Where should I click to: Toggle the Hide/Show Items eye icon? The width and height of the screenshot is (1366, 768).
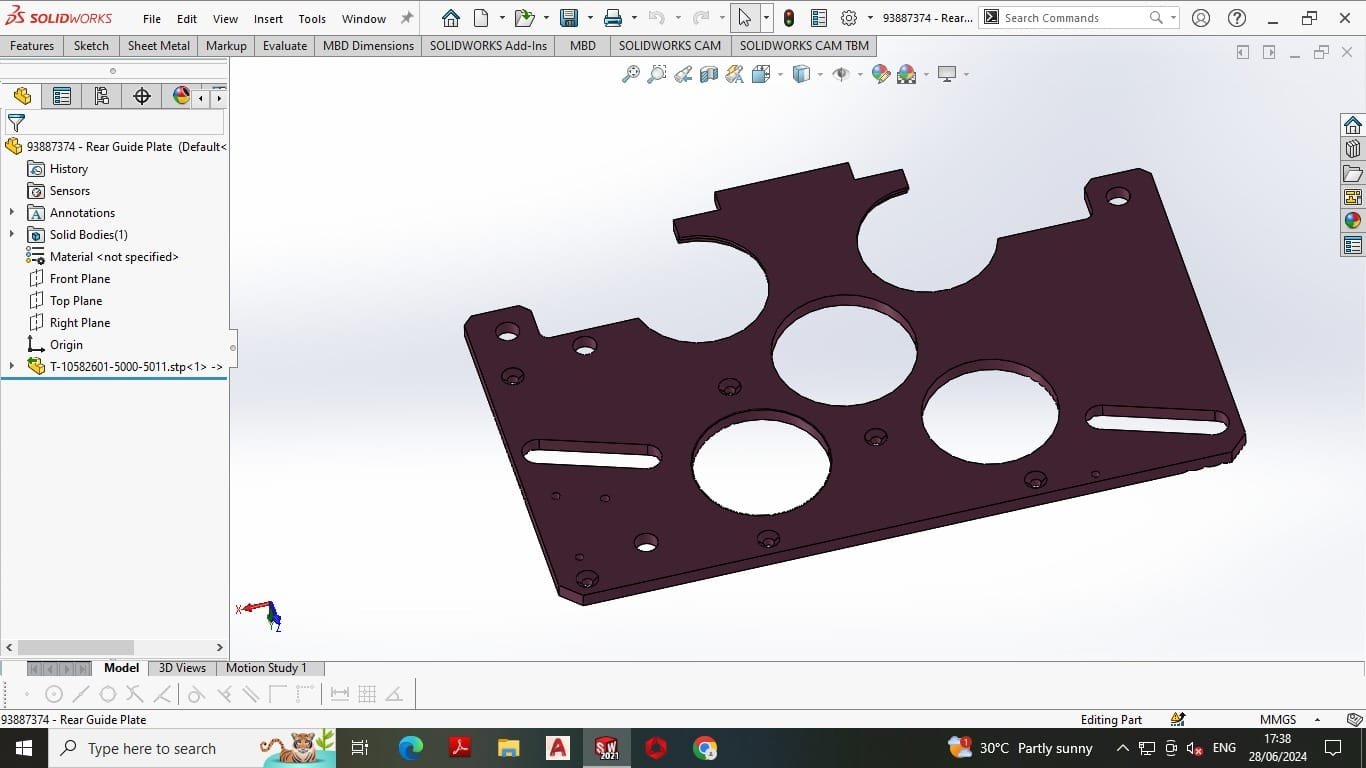(841, 74)
